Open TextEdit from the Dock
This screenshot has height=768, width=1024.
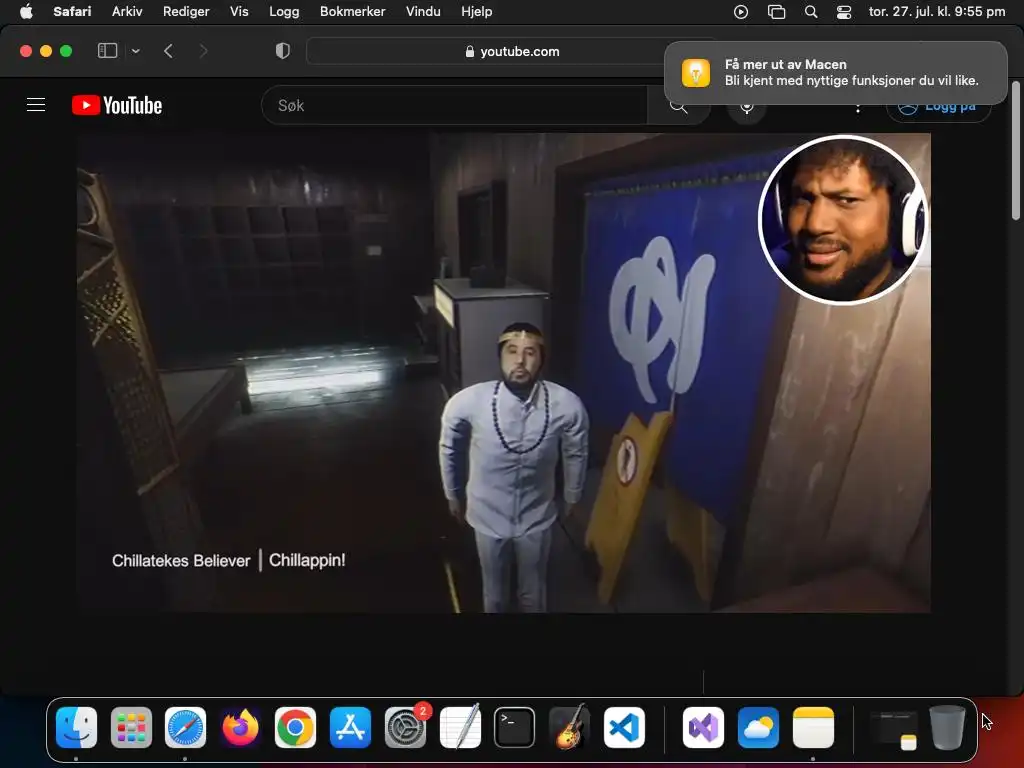coord(460,728)
